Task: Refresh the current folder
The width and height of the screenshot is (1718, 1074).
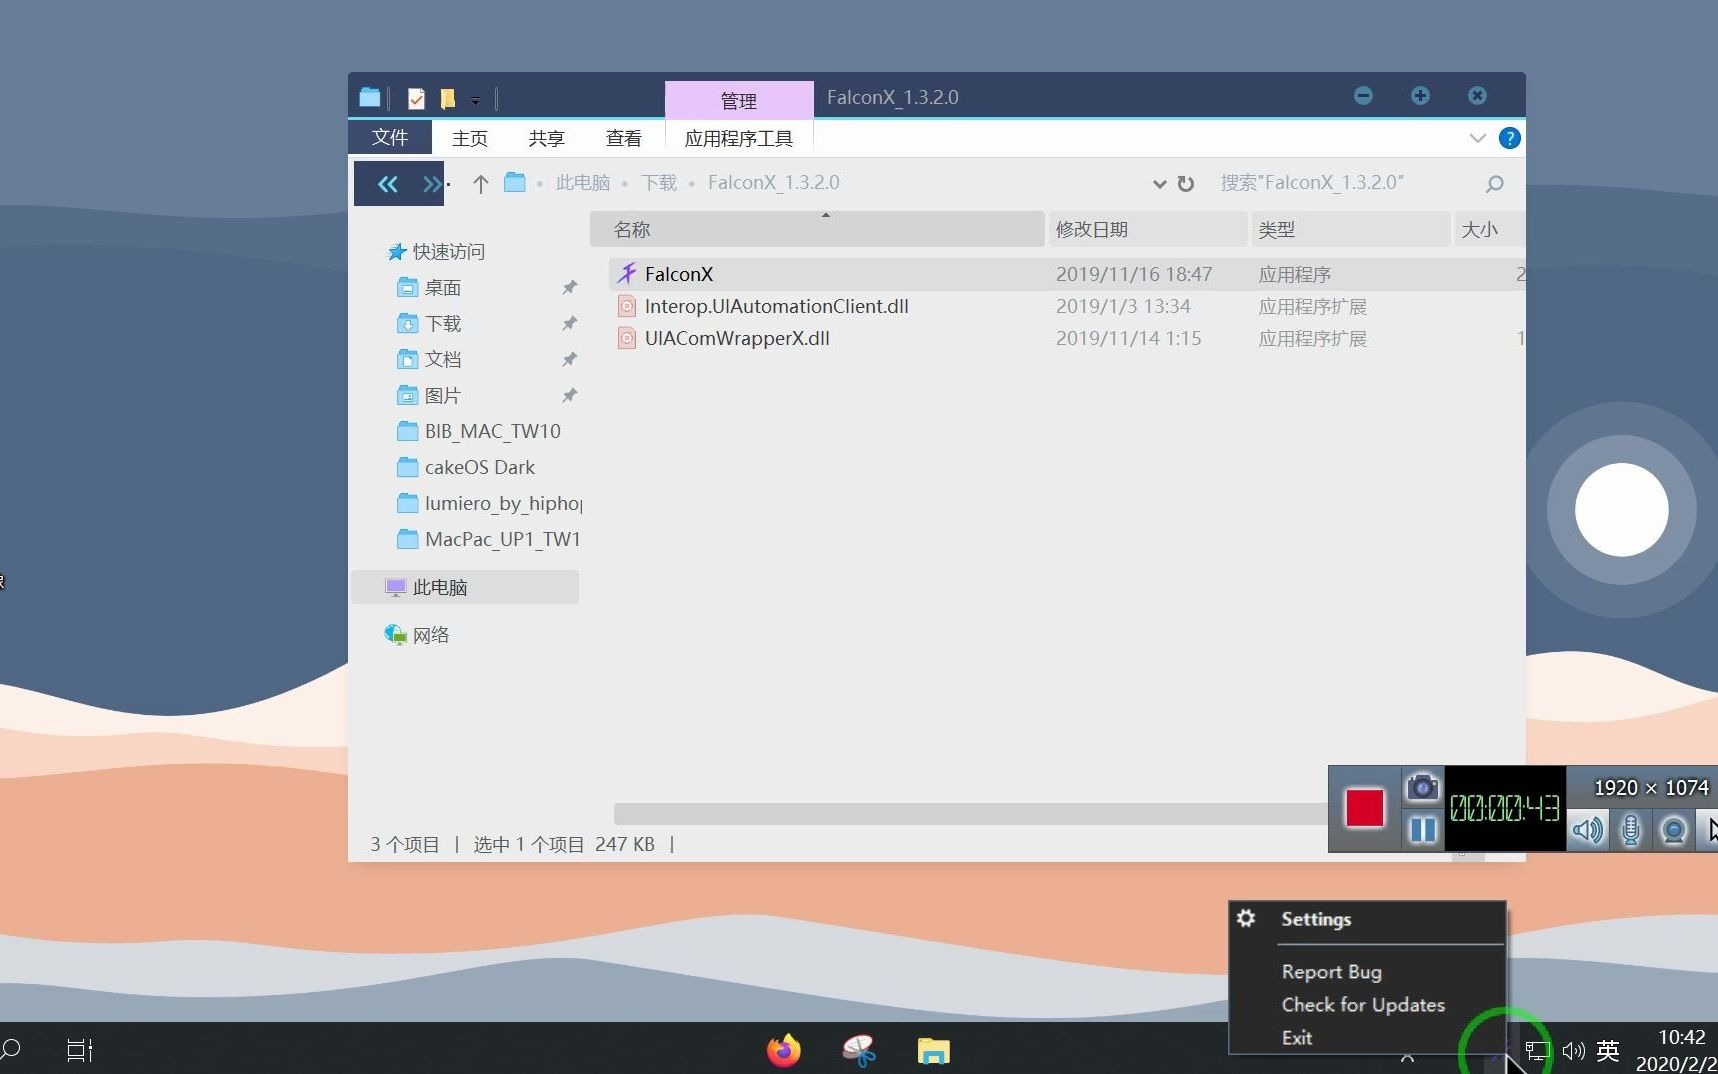Action: point(1186,184)
